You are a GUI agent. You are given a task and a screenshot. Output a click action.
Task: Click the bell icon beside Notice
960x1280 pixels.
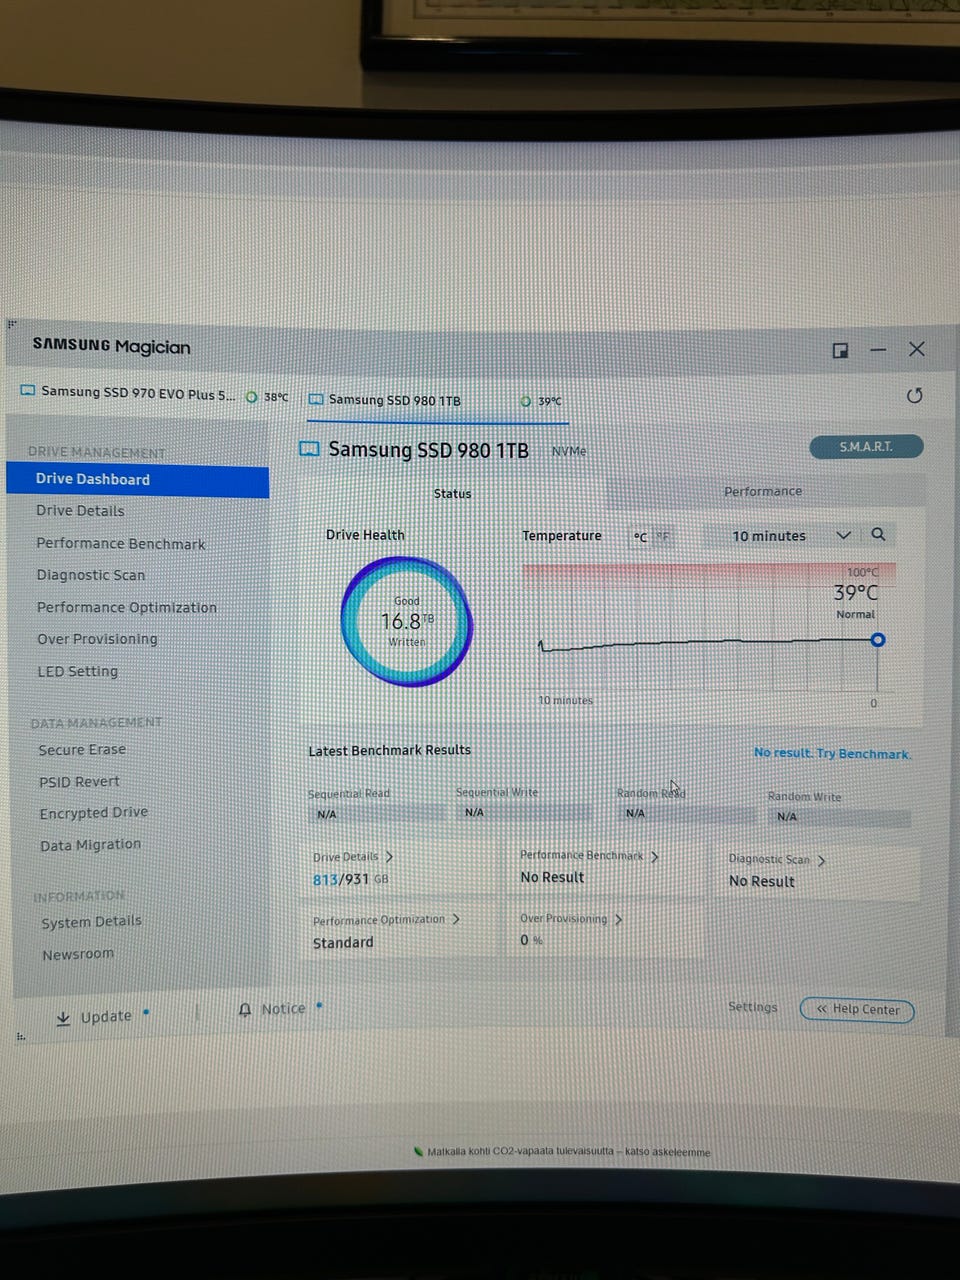click(x=245, y=1010)
